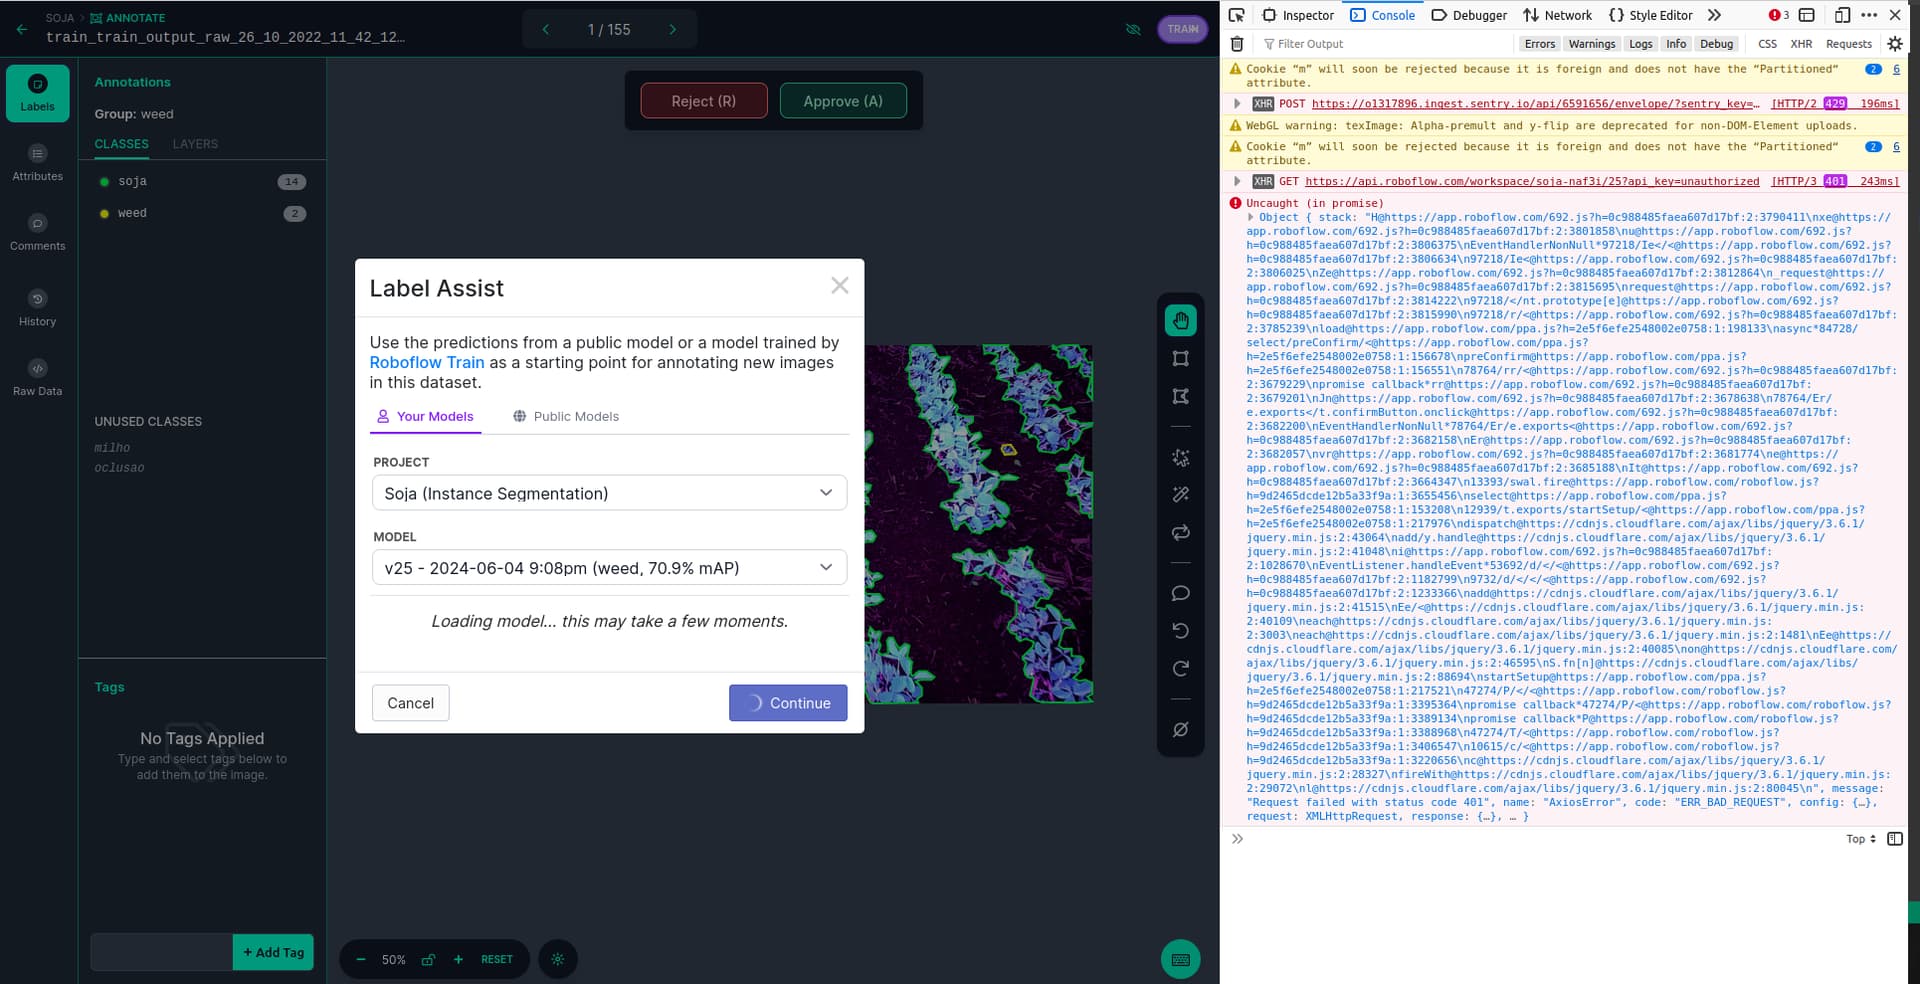Toggle the Errors console filter
1920x984 pixels.
pyautogui.click(x=1540, y=44)
